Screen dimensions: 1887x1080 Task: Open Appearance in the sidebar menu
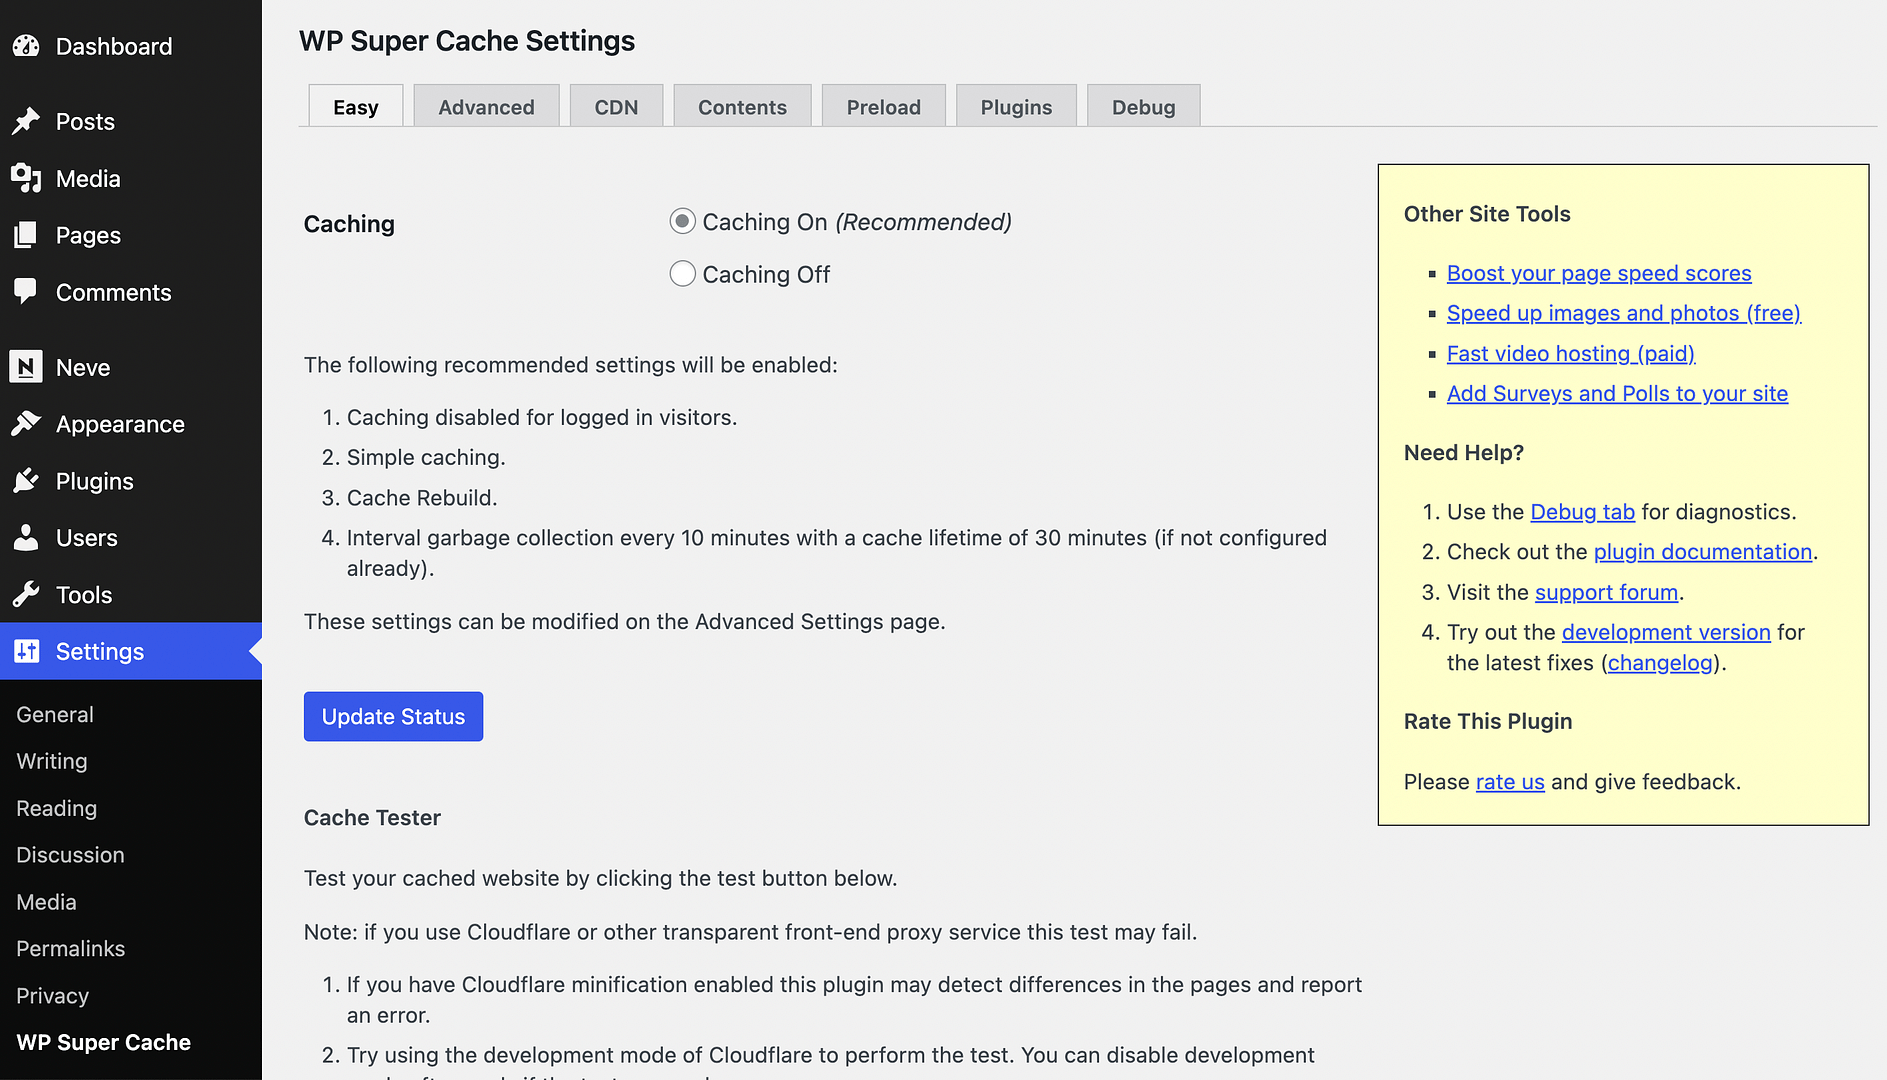(131, 424)
